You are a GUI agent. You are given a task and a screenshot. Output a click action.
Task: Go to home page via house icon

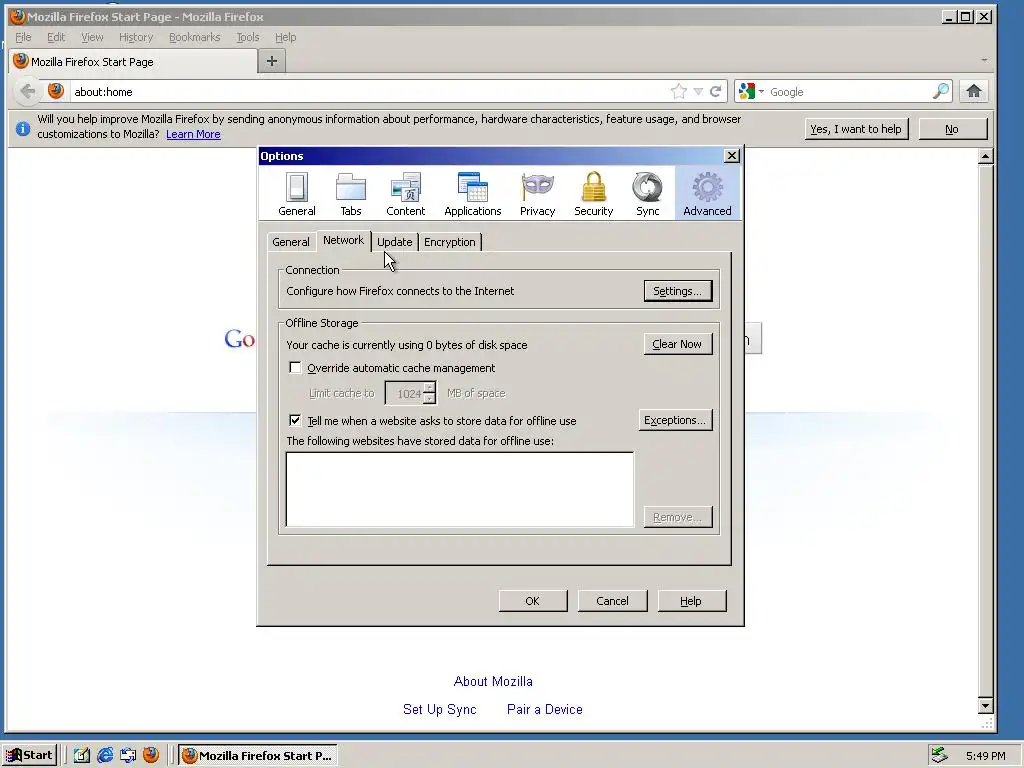click(x=974, y=91)
